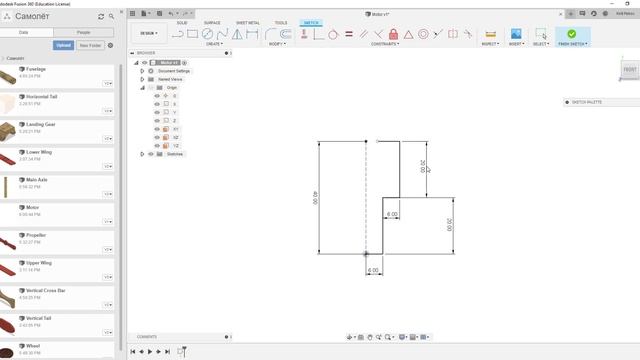Image resolution: width=640 pixels, height=360 pixels.
Task: Expand the Named Views node
Action: click(142, 79)
